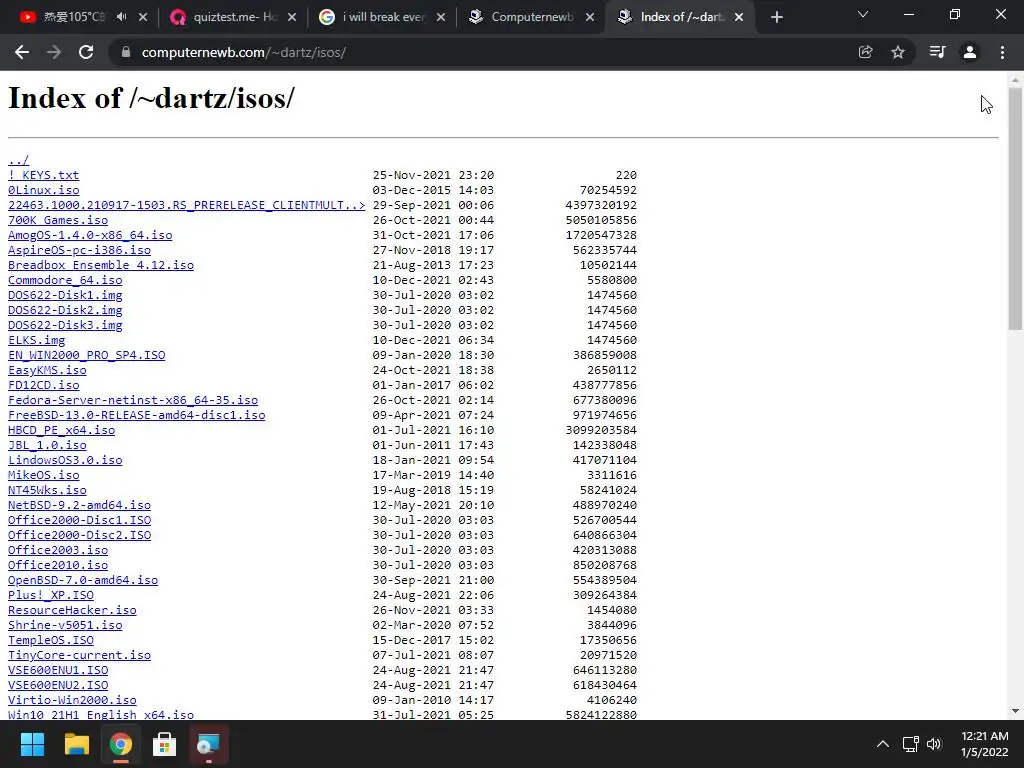This screenshot has height=768, width=1024.
Task: Download FreeBSD-13.0-RELEASE-amd64-disc1.iso
Action: pos(136,415)
